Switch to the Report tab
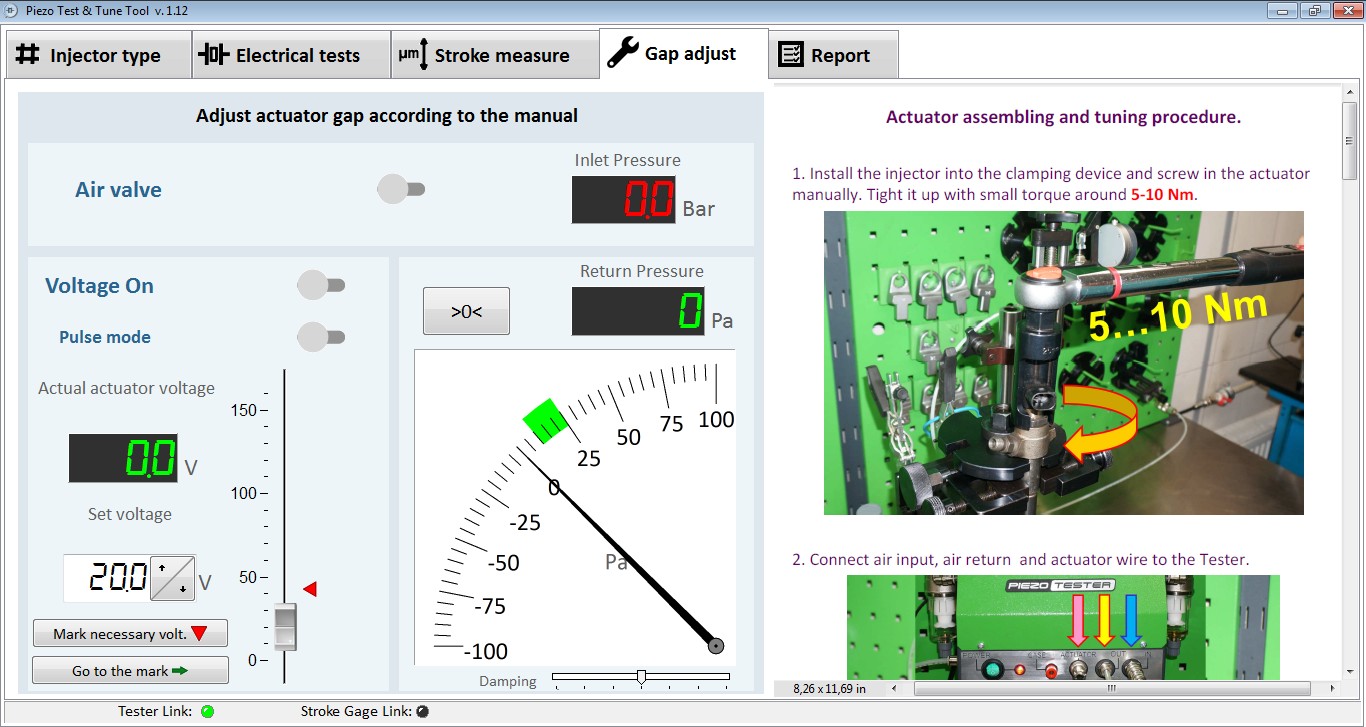This screenshot has height=727, width=1366. 833,55
